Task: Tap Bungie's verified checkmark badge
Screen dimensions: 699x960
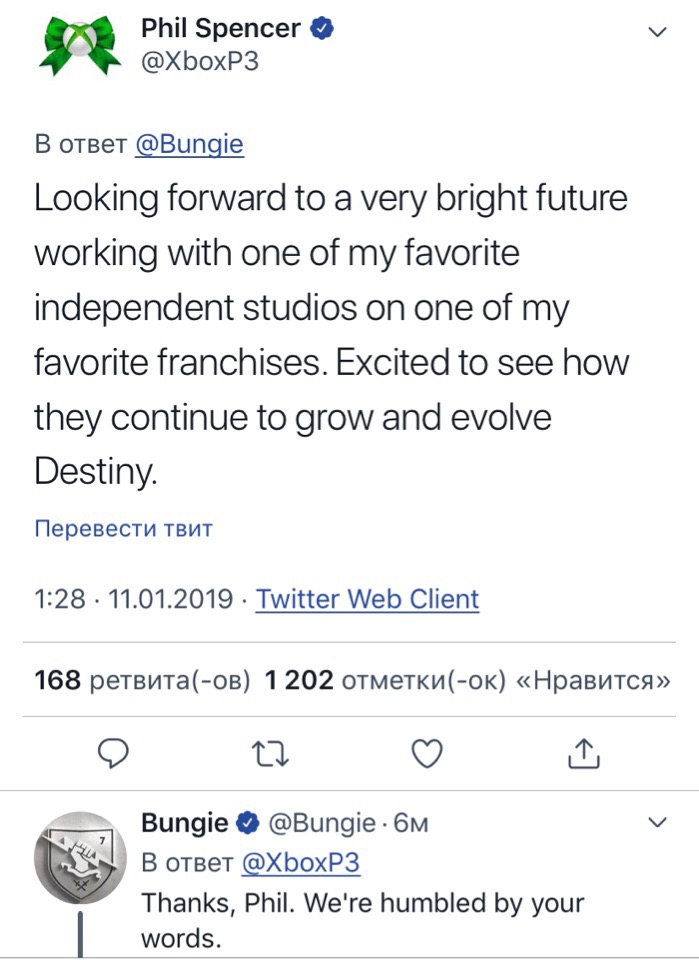Action: click(246, 824)
